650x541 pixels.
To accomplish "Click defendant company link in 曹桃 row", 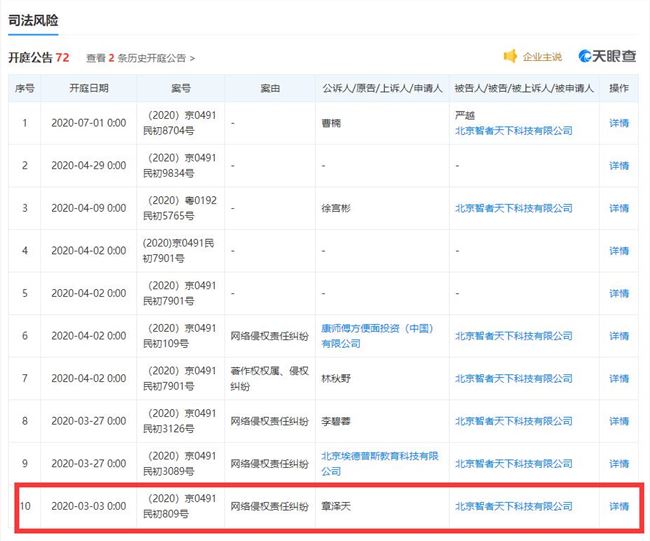I will pos(513,130).
